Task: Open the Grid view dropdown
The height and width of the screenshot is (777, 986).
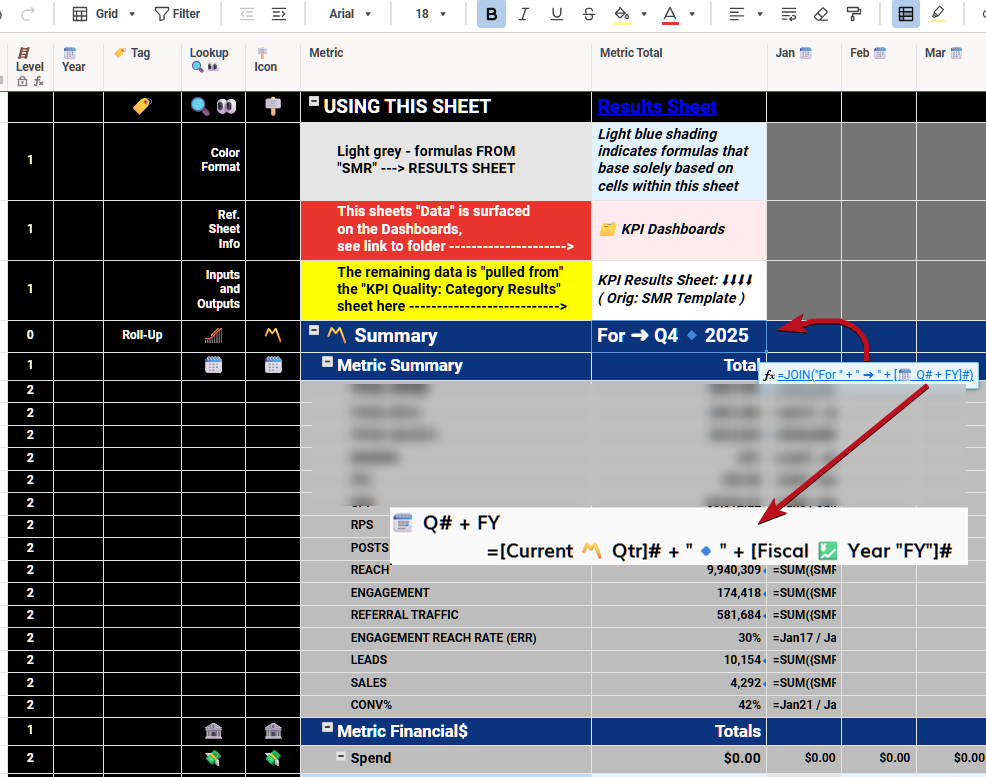Action: (x=104, y=14)
